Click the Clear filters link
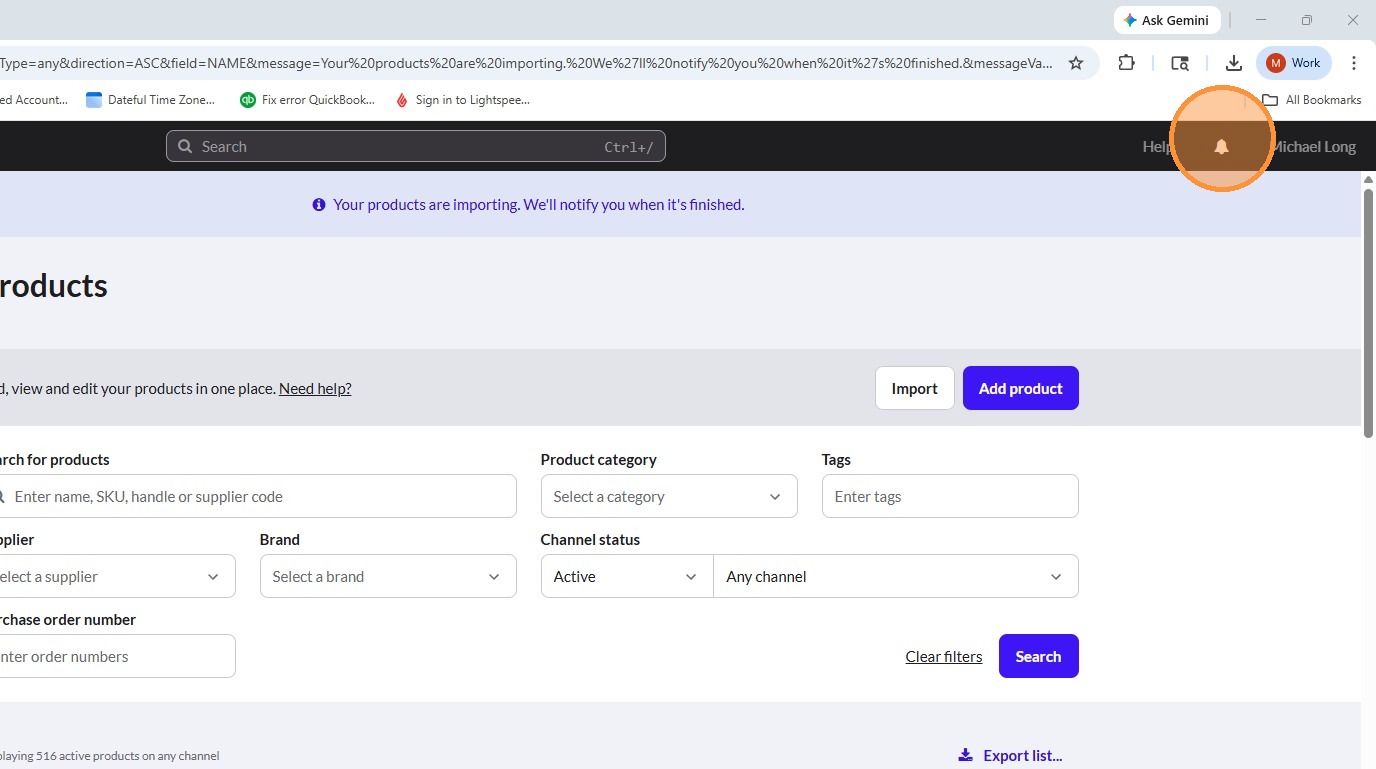This screenshot has height=769, width=1376. (x=944, y=657)
